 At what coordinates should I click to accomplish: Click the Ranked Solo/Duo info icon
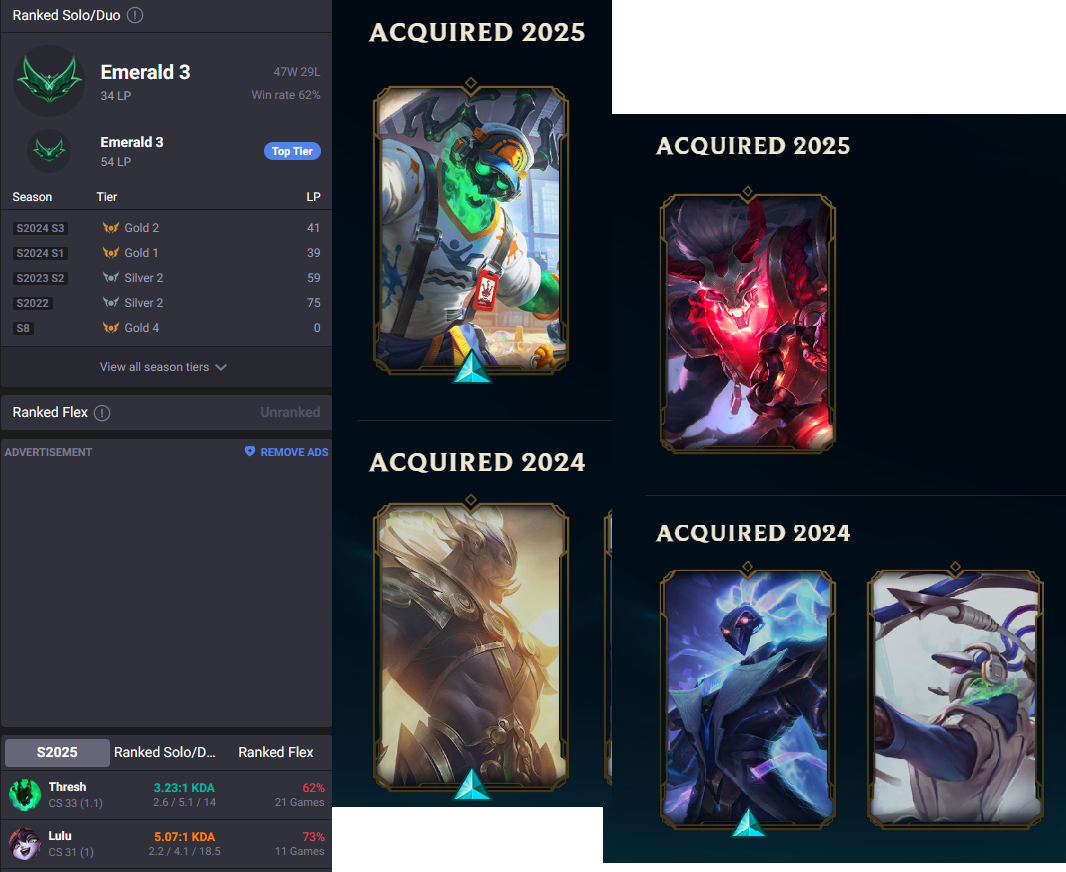(135, 15)
